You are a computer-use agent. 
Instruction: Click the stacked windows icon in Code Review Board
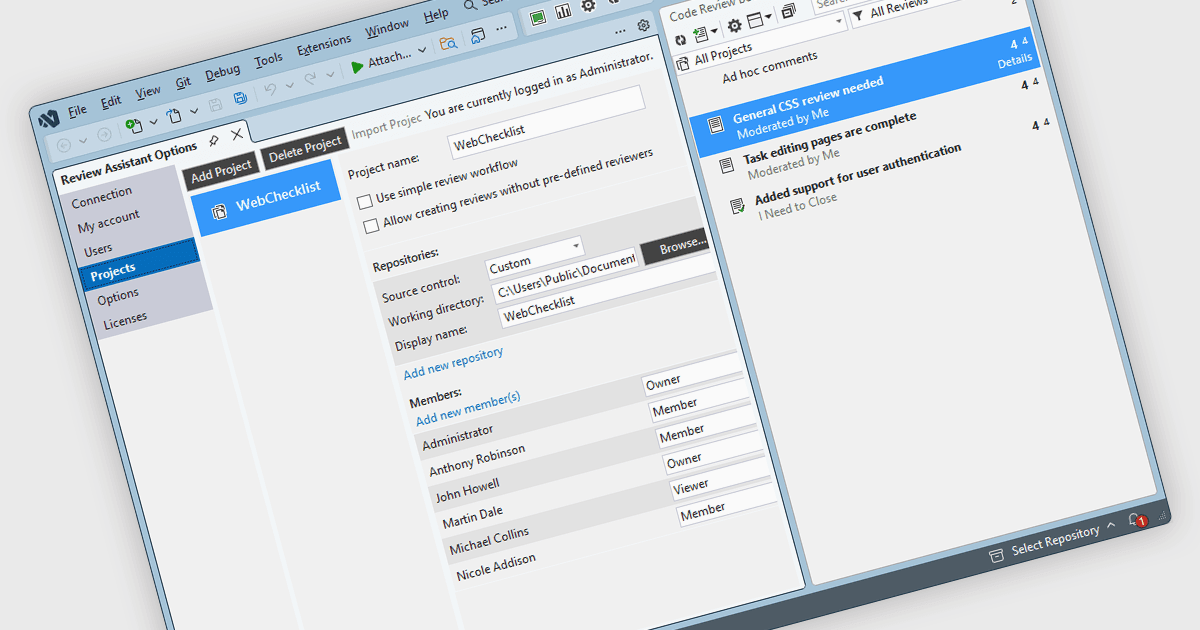tap(789, 11)
